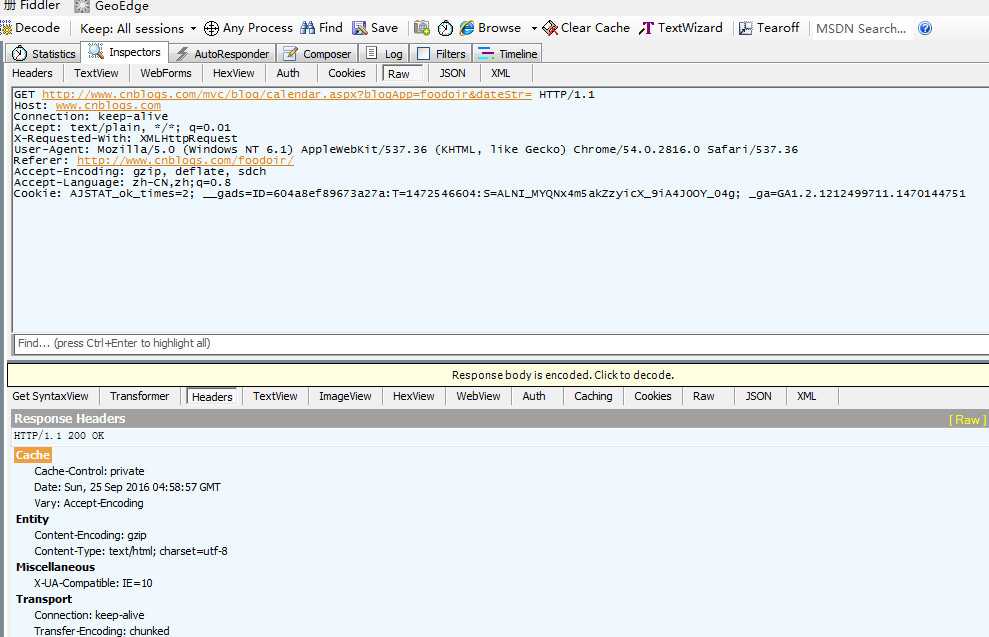This screenshot has height=637, width=989.
Task: Open the Fiddler menu item at top
Action: coord(32,6)
